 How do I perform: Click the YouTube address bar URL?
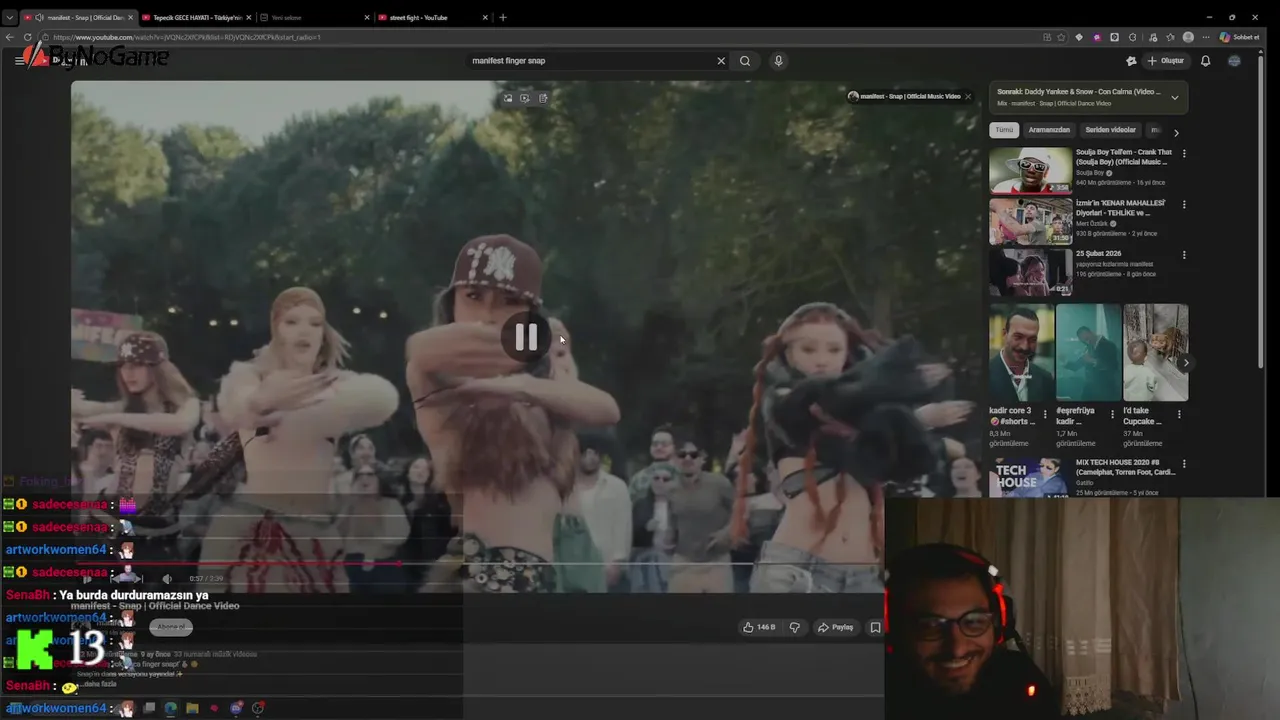click(x=187, y=37)
